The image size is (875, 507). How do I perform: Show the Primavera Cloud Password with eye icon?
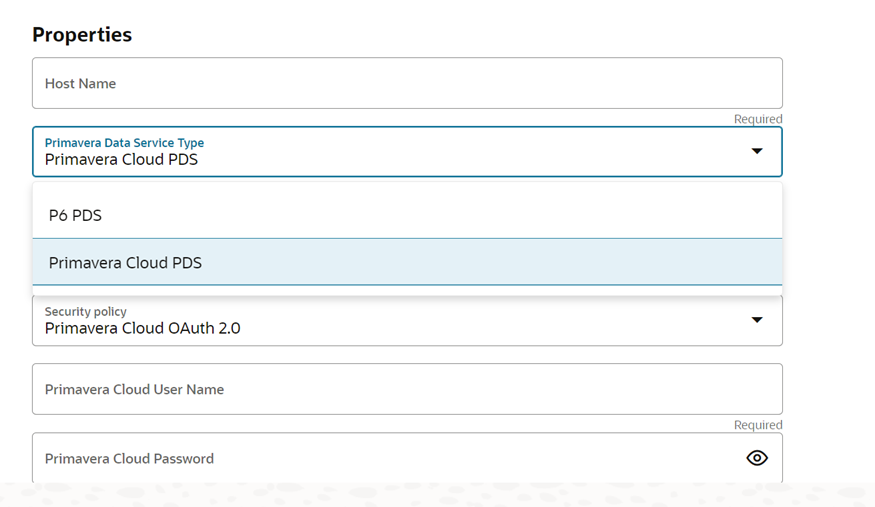click(757, 458)
